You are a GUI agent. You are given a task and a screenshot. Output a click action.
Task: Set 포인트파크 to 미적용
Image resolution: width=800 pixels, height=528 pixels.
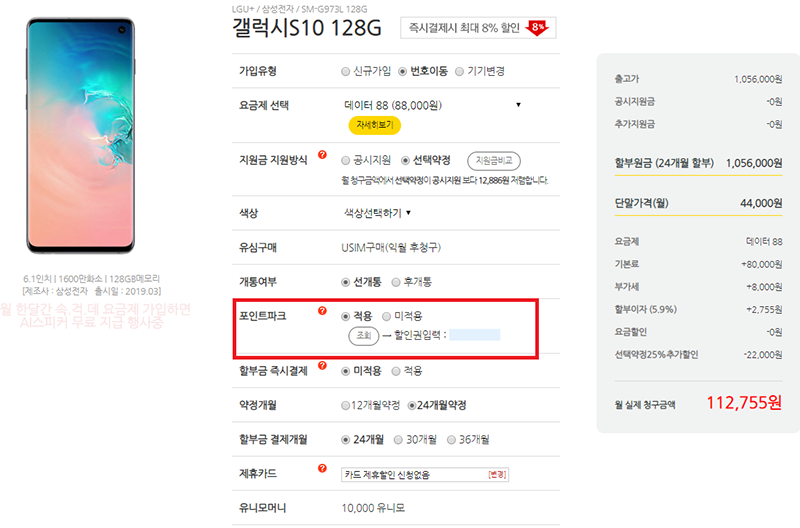pyautogui.click(x=387, y=316)
